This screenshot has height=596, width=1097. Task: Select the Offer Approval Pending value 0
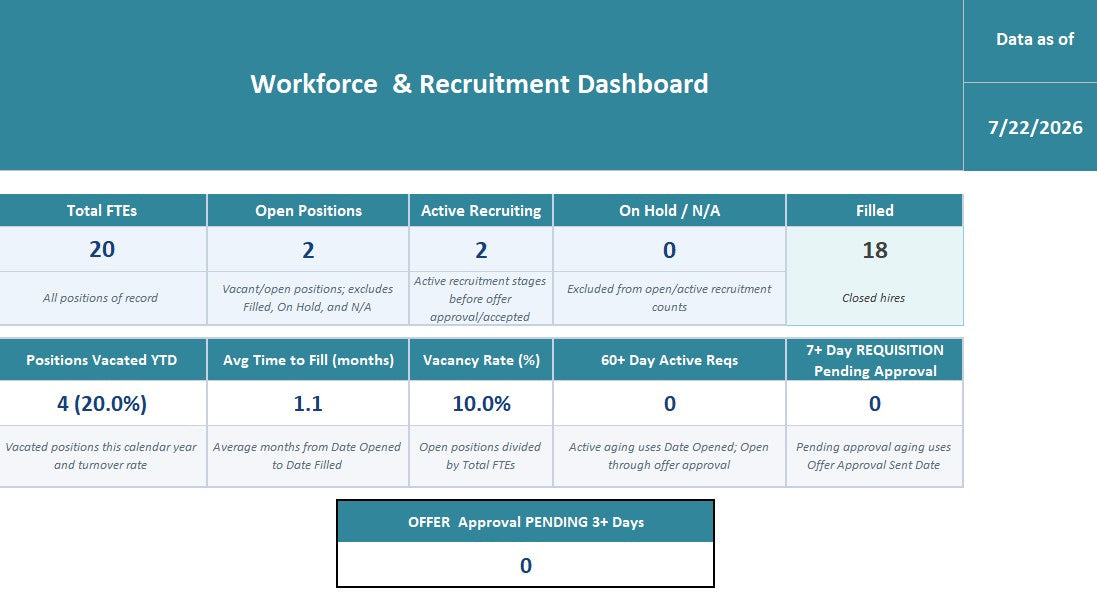pos(526,565)
